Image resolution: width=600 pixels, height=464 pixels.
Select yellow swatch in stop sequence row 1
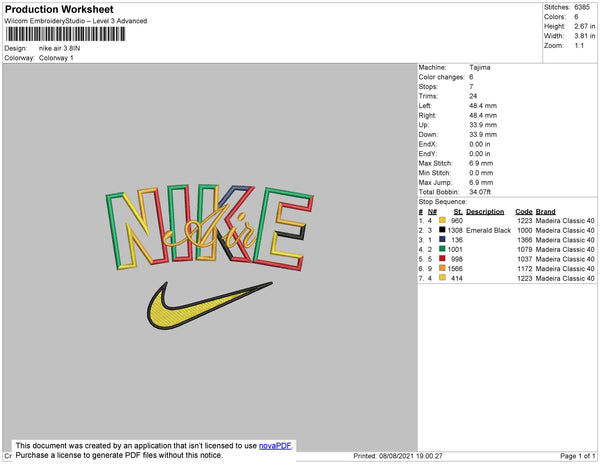(442, 220)
